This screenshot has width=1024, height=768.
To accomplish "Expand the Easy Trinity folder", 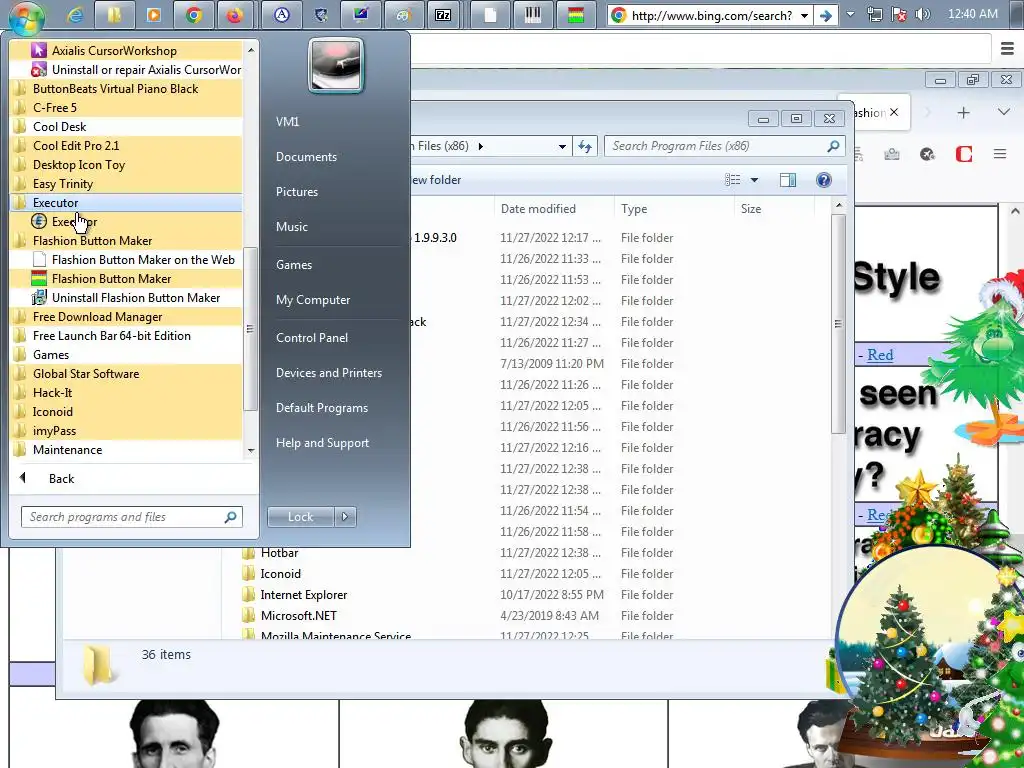I will [x=126, y=184].
